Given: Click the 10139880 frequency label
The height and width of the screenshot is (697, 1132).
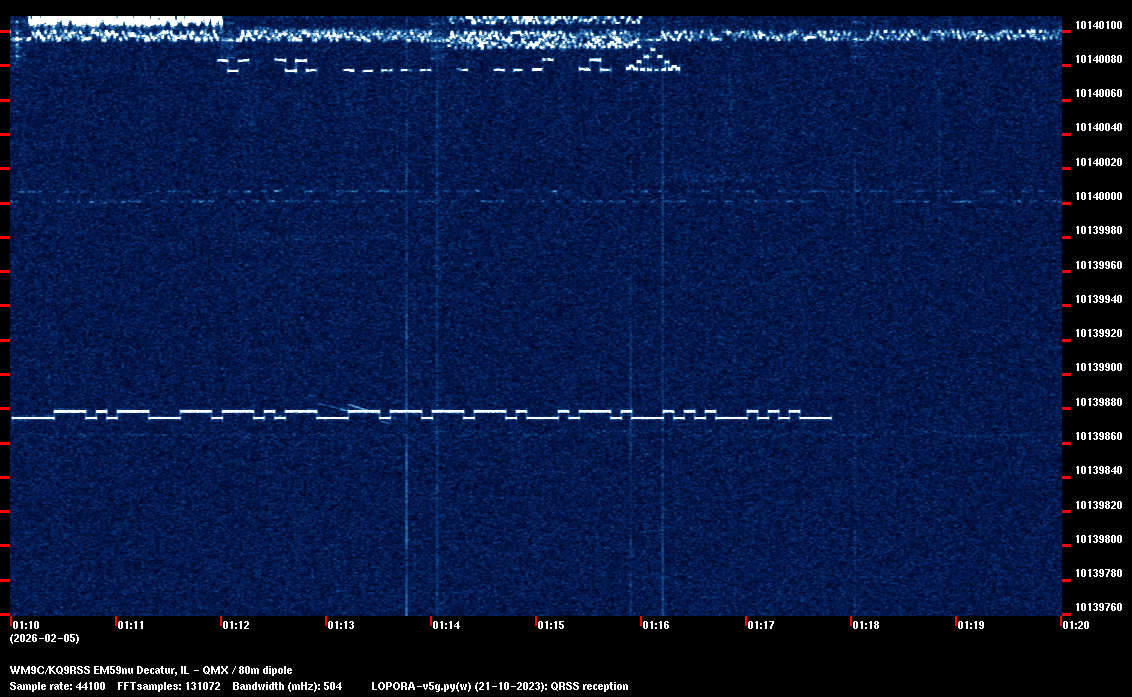Looking at the screenshot, I should [x=1099, y=402].
